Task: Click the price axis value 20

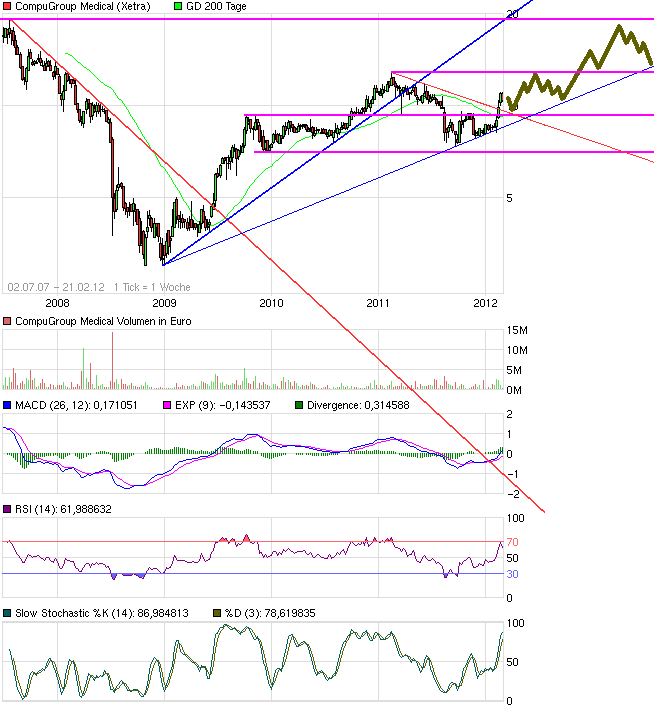Action: coord(512,14)
